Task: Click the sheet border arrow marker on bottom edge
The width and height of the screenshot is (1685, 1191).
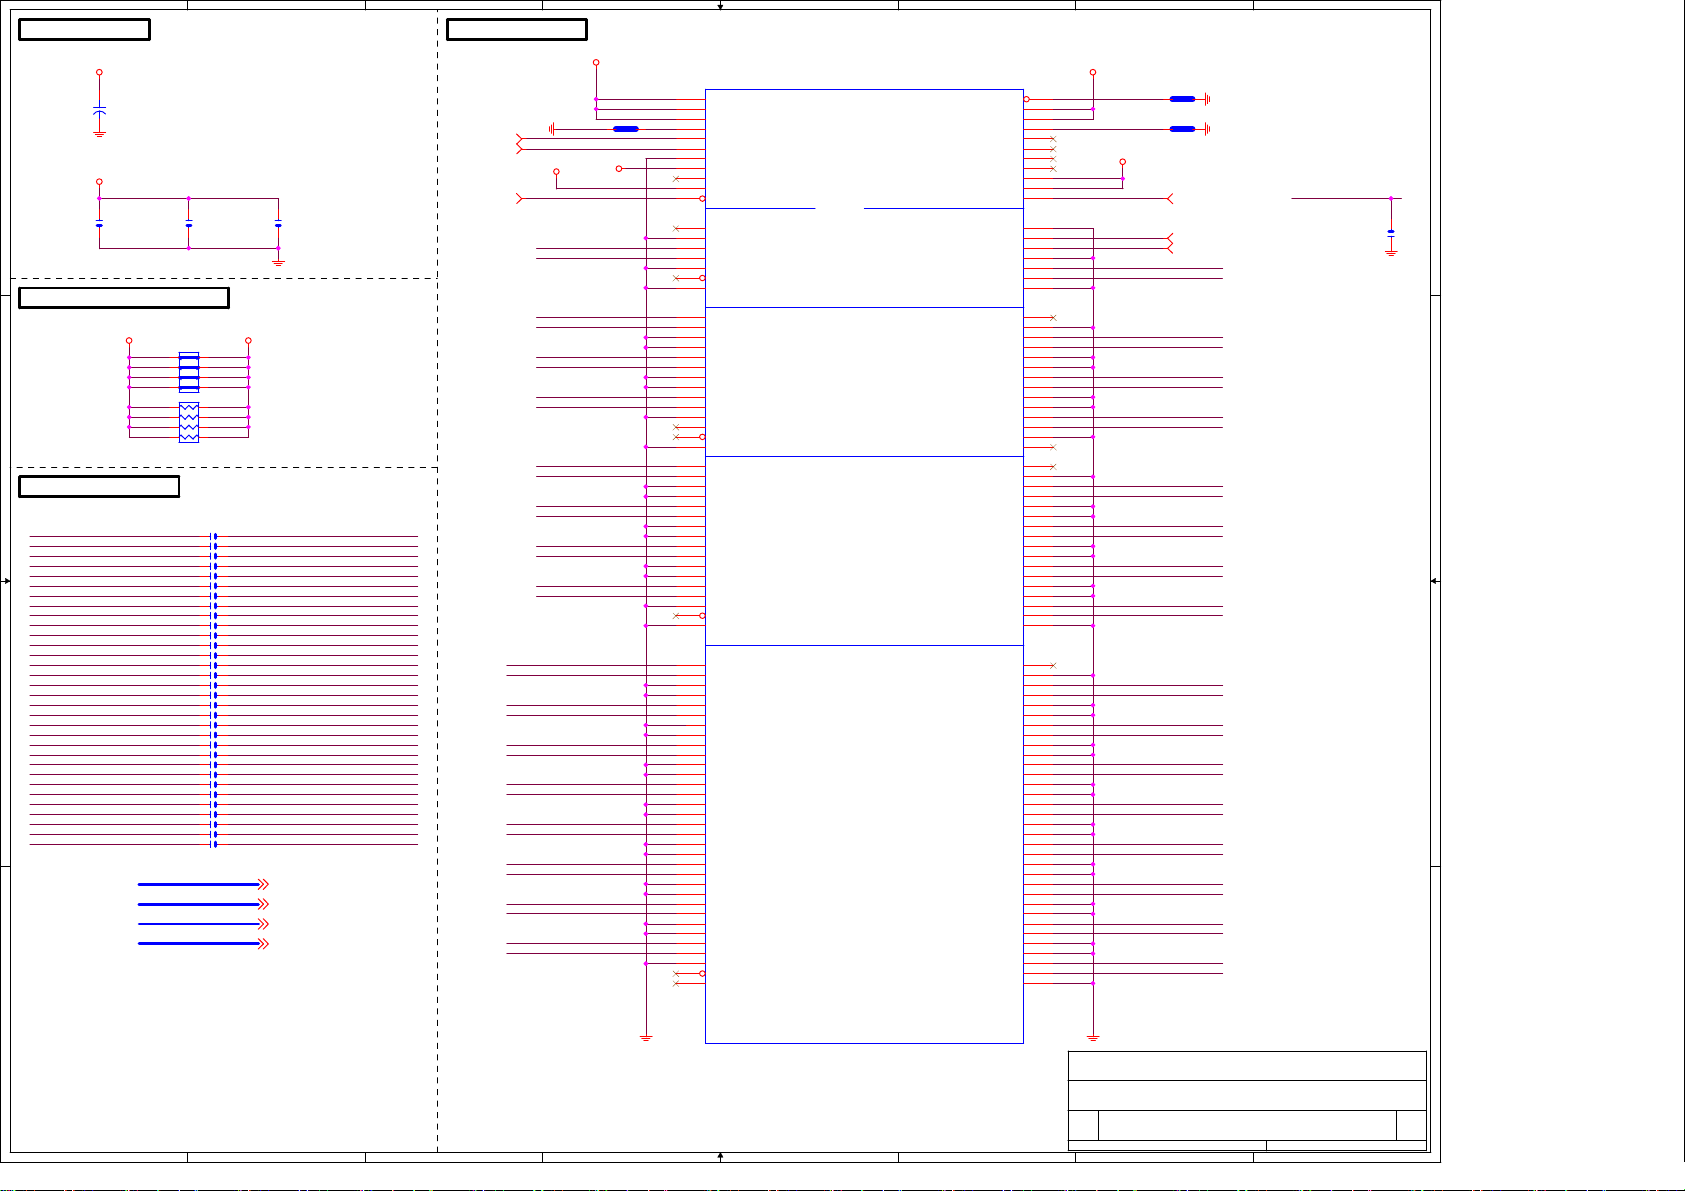Action: [720, 1156]
